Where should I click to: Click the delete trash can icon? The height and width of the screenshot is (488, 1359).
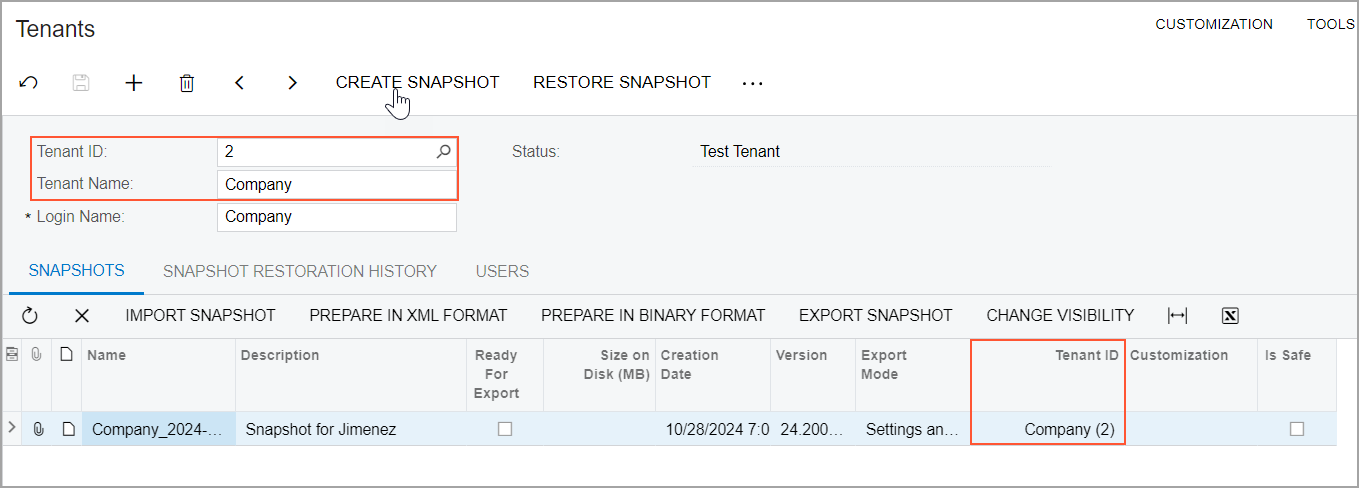pos(187,83)
